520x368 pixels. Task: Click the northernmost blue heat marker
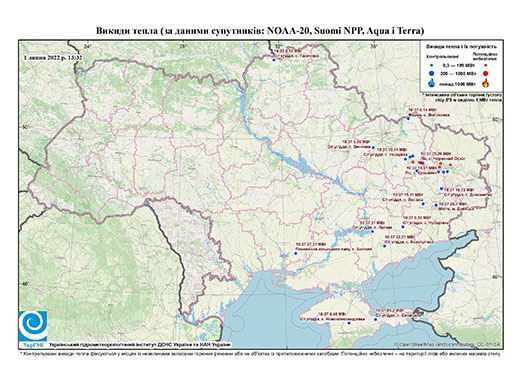[x=274, y=60]
